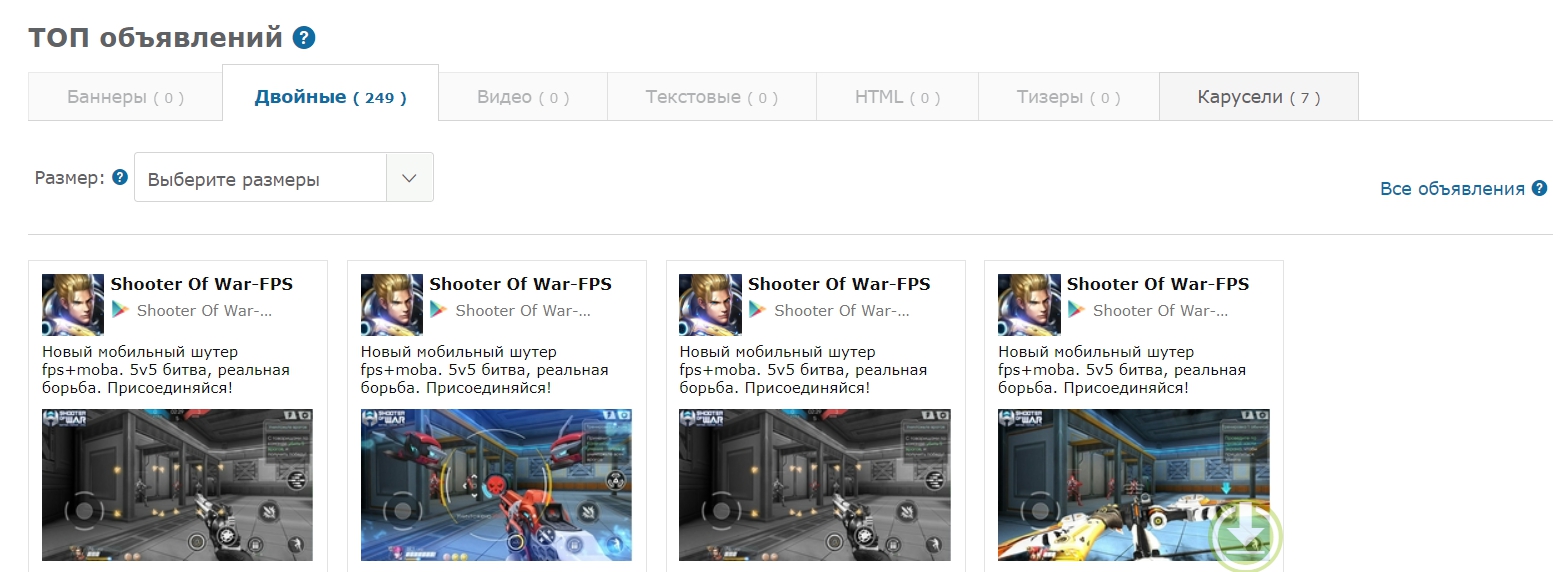Open the Текстовые tab
Image resolution: width=1564 pixels, height=572 pixels.
coord(711,97)
